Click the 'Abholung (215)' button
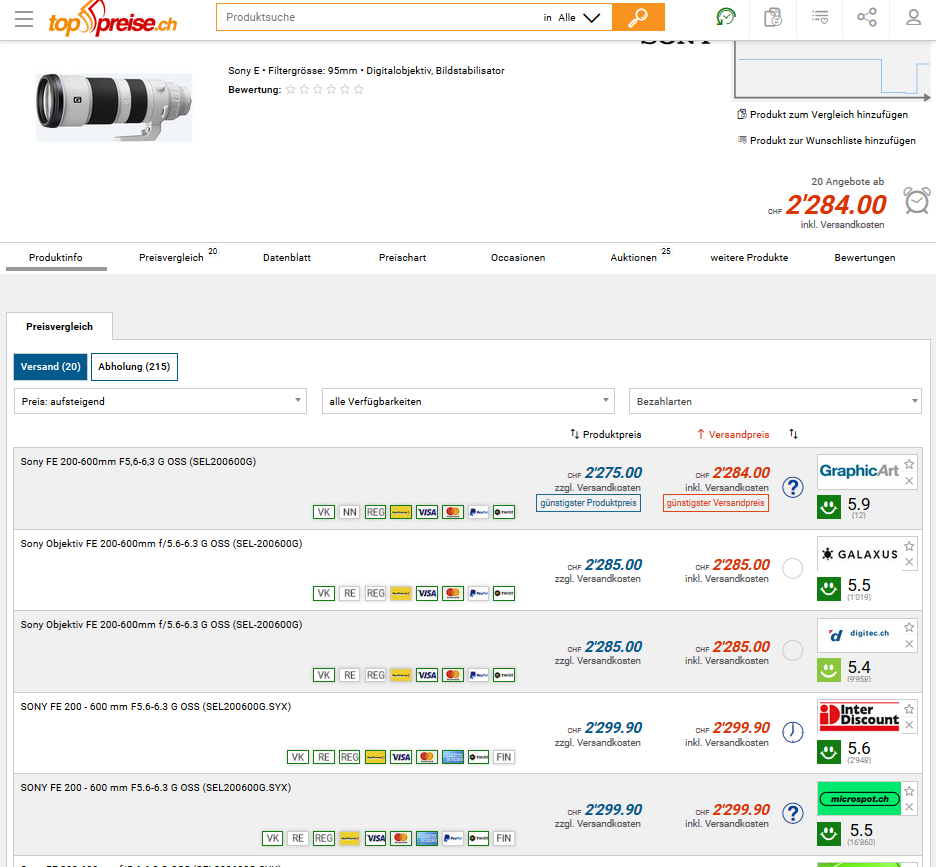Image resolution: width=936 pixels, height=867 pixels. point(134,367)
